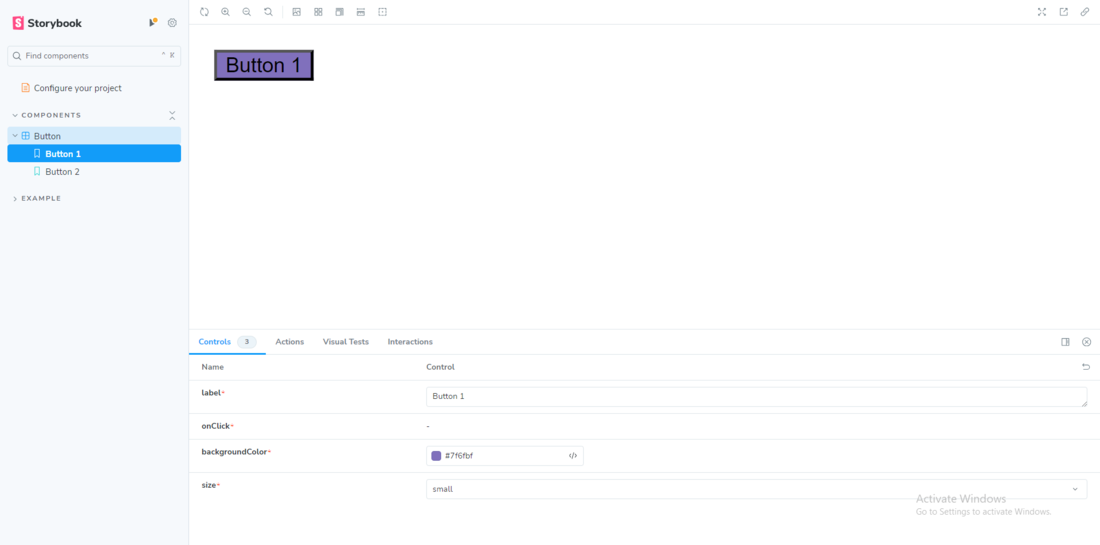Copy the canvas link icon
The width and height of the screenshot is (1100, 545).
pos(1085,12)
